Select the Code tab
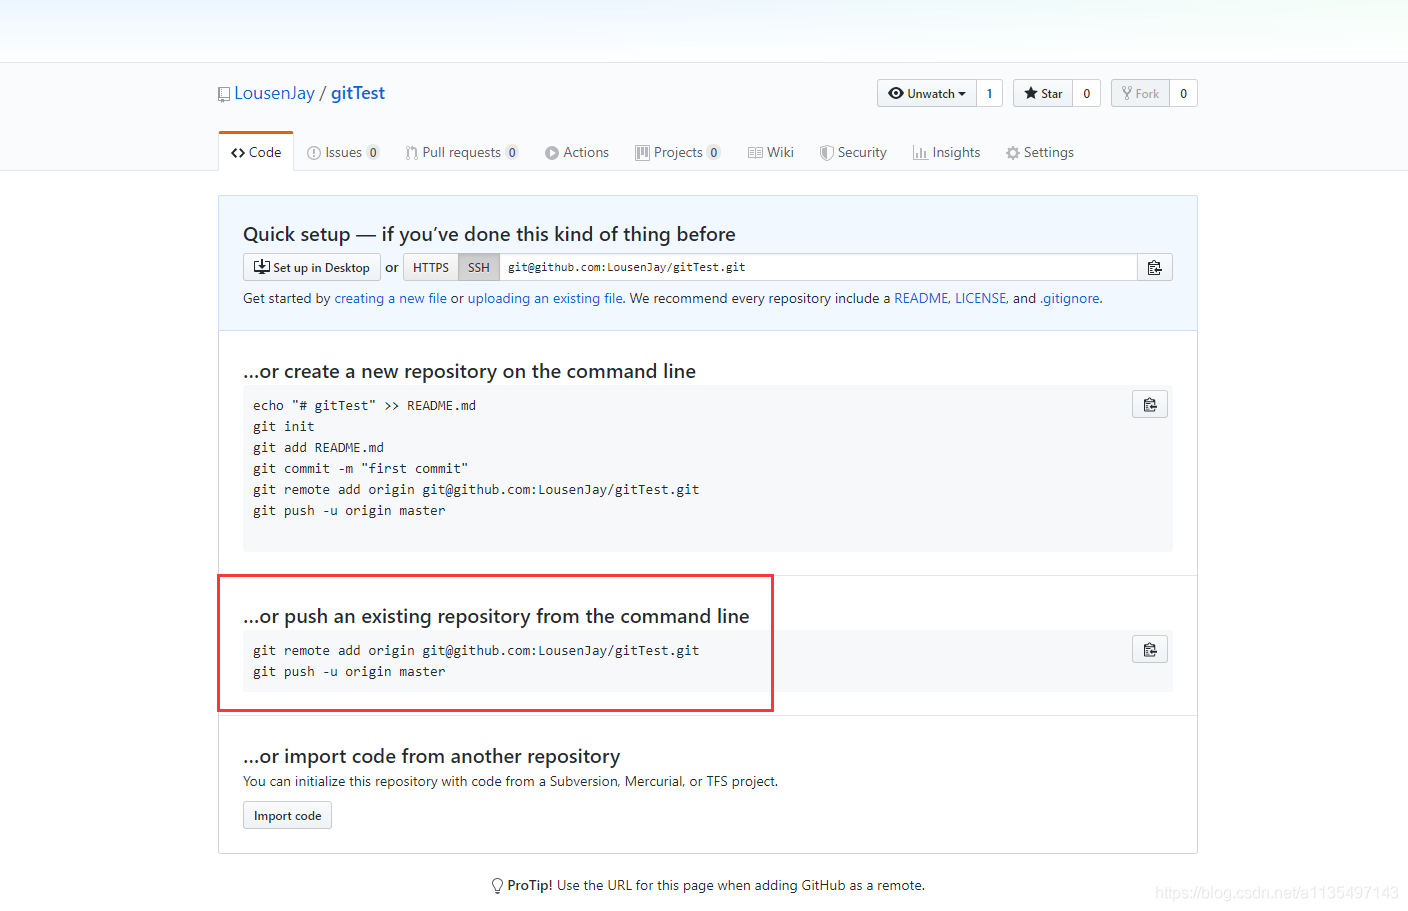The width and height of the screenshot is (1408, 911). pos(256,152)
